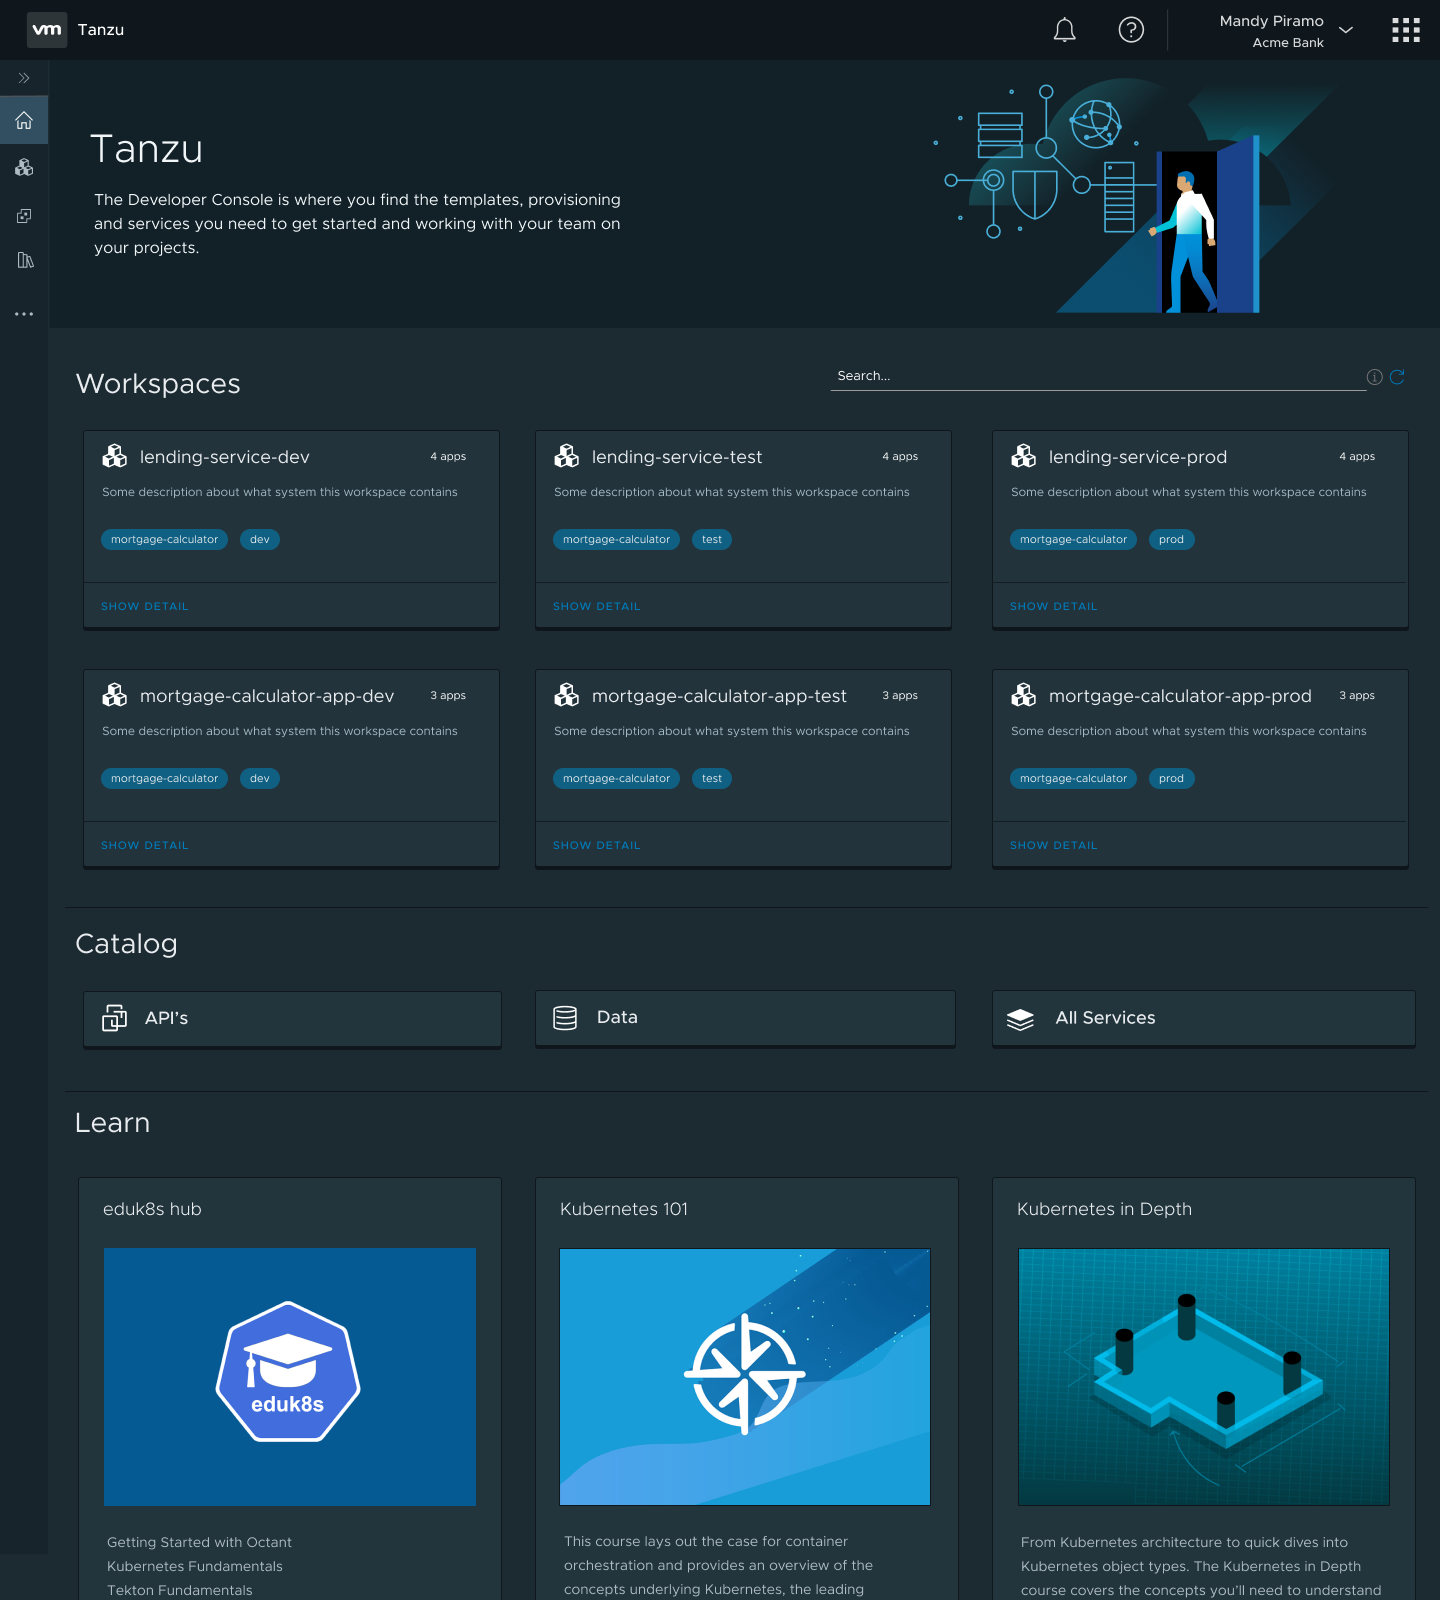Click the lending-service-dev cubes icon
This screenshot has width=1440, height=1600.
tap(115, 456)
